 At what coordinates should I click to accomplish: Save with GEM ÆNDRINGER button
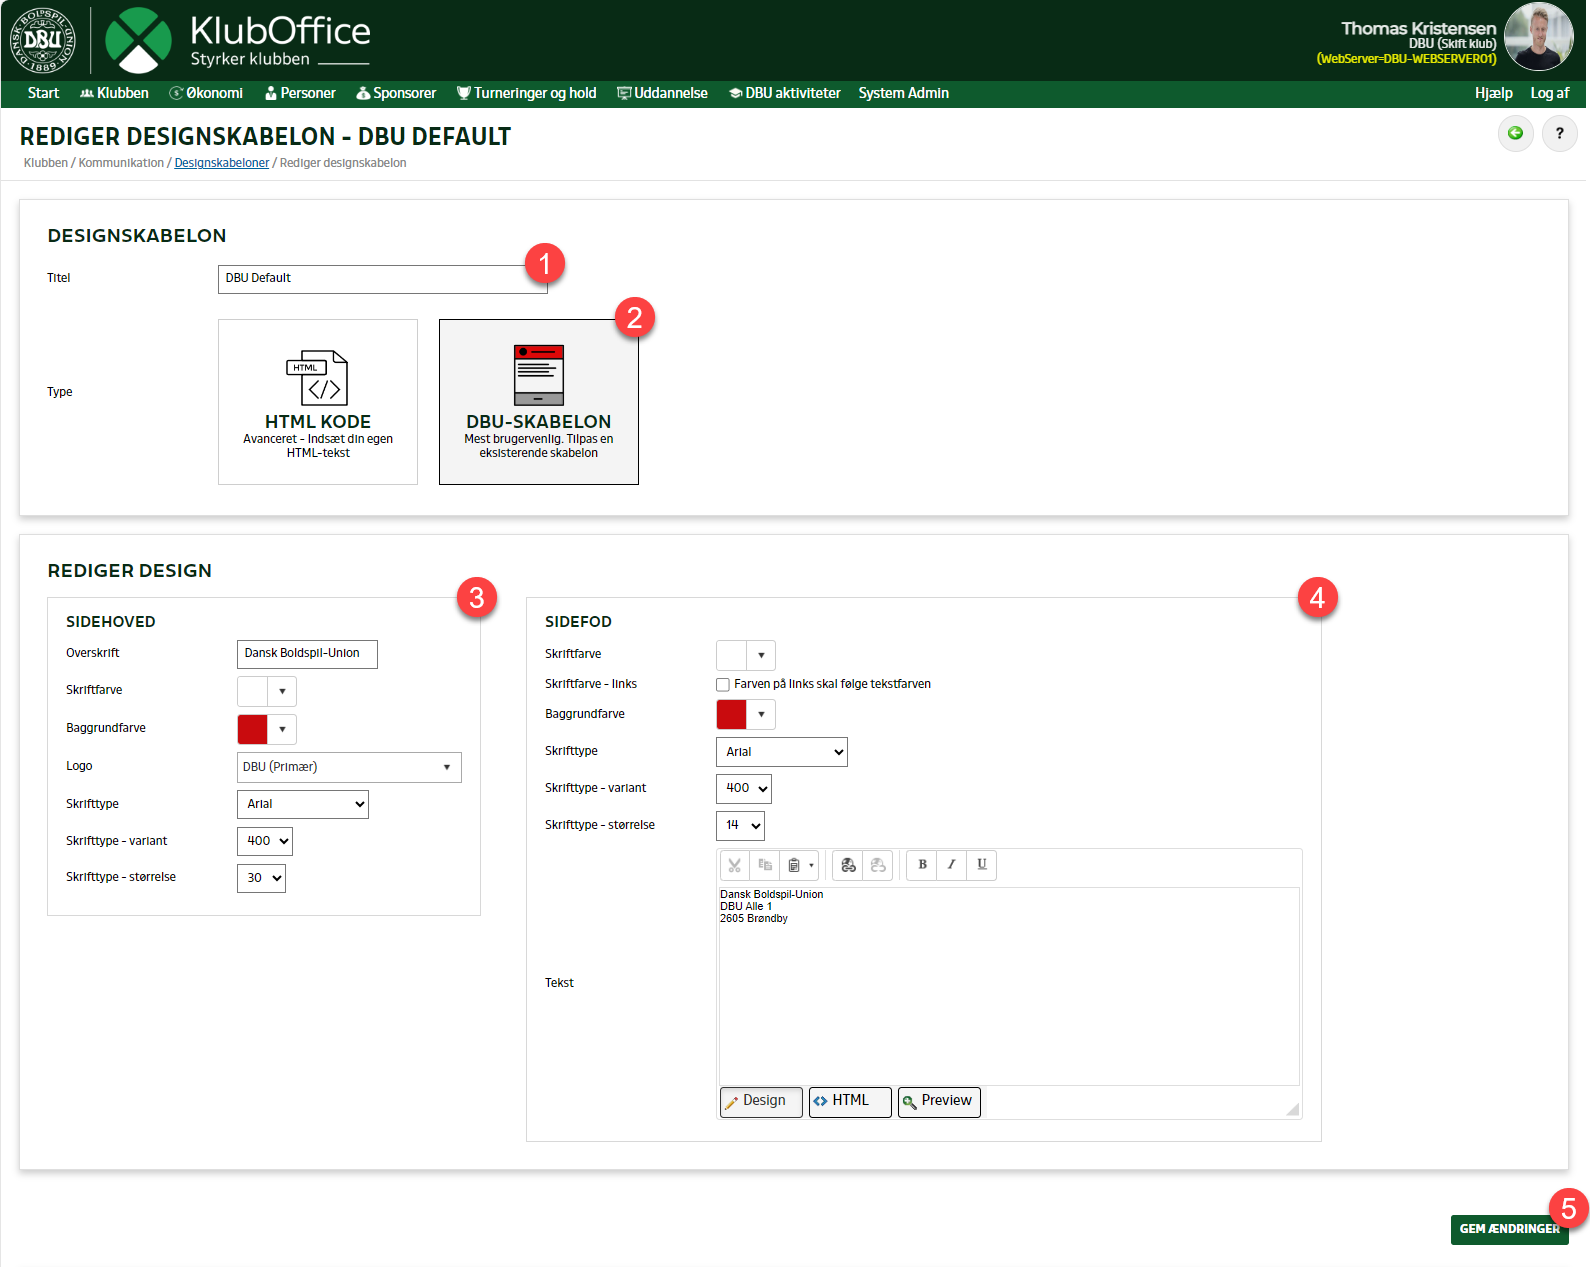point(1509,1229)
